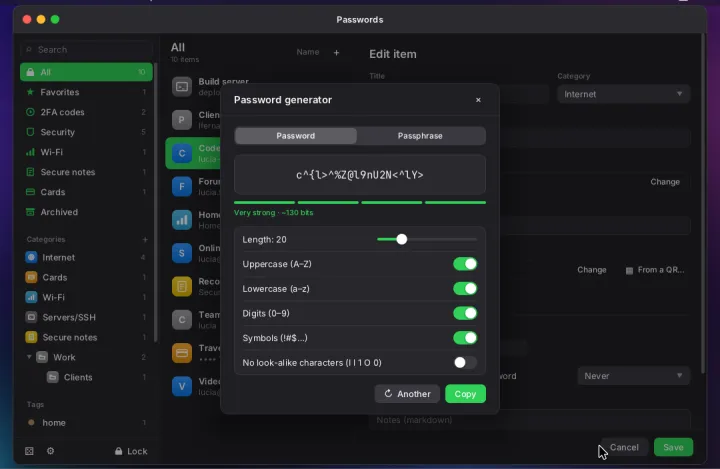
Task: Select the Favorites star icon
Action: pyautogui.click(x=30, y=92)
